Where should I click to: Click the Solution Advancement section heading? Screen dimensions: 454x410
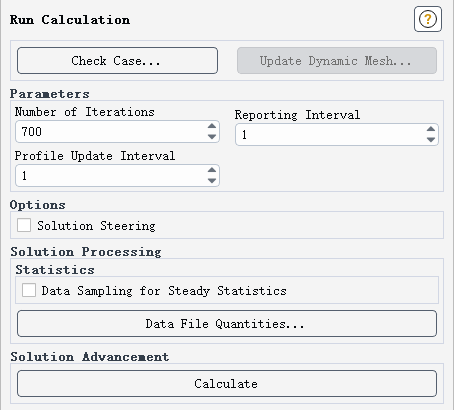pos(90,357)
